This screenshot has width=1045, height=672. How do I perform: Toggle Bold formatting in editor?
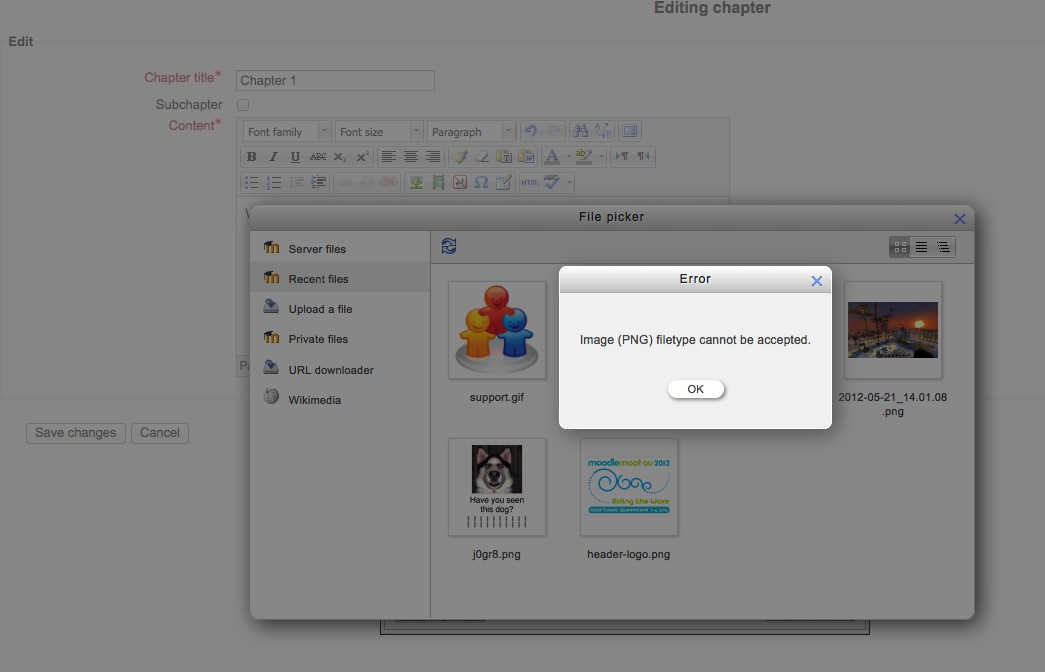coord(251,157)
